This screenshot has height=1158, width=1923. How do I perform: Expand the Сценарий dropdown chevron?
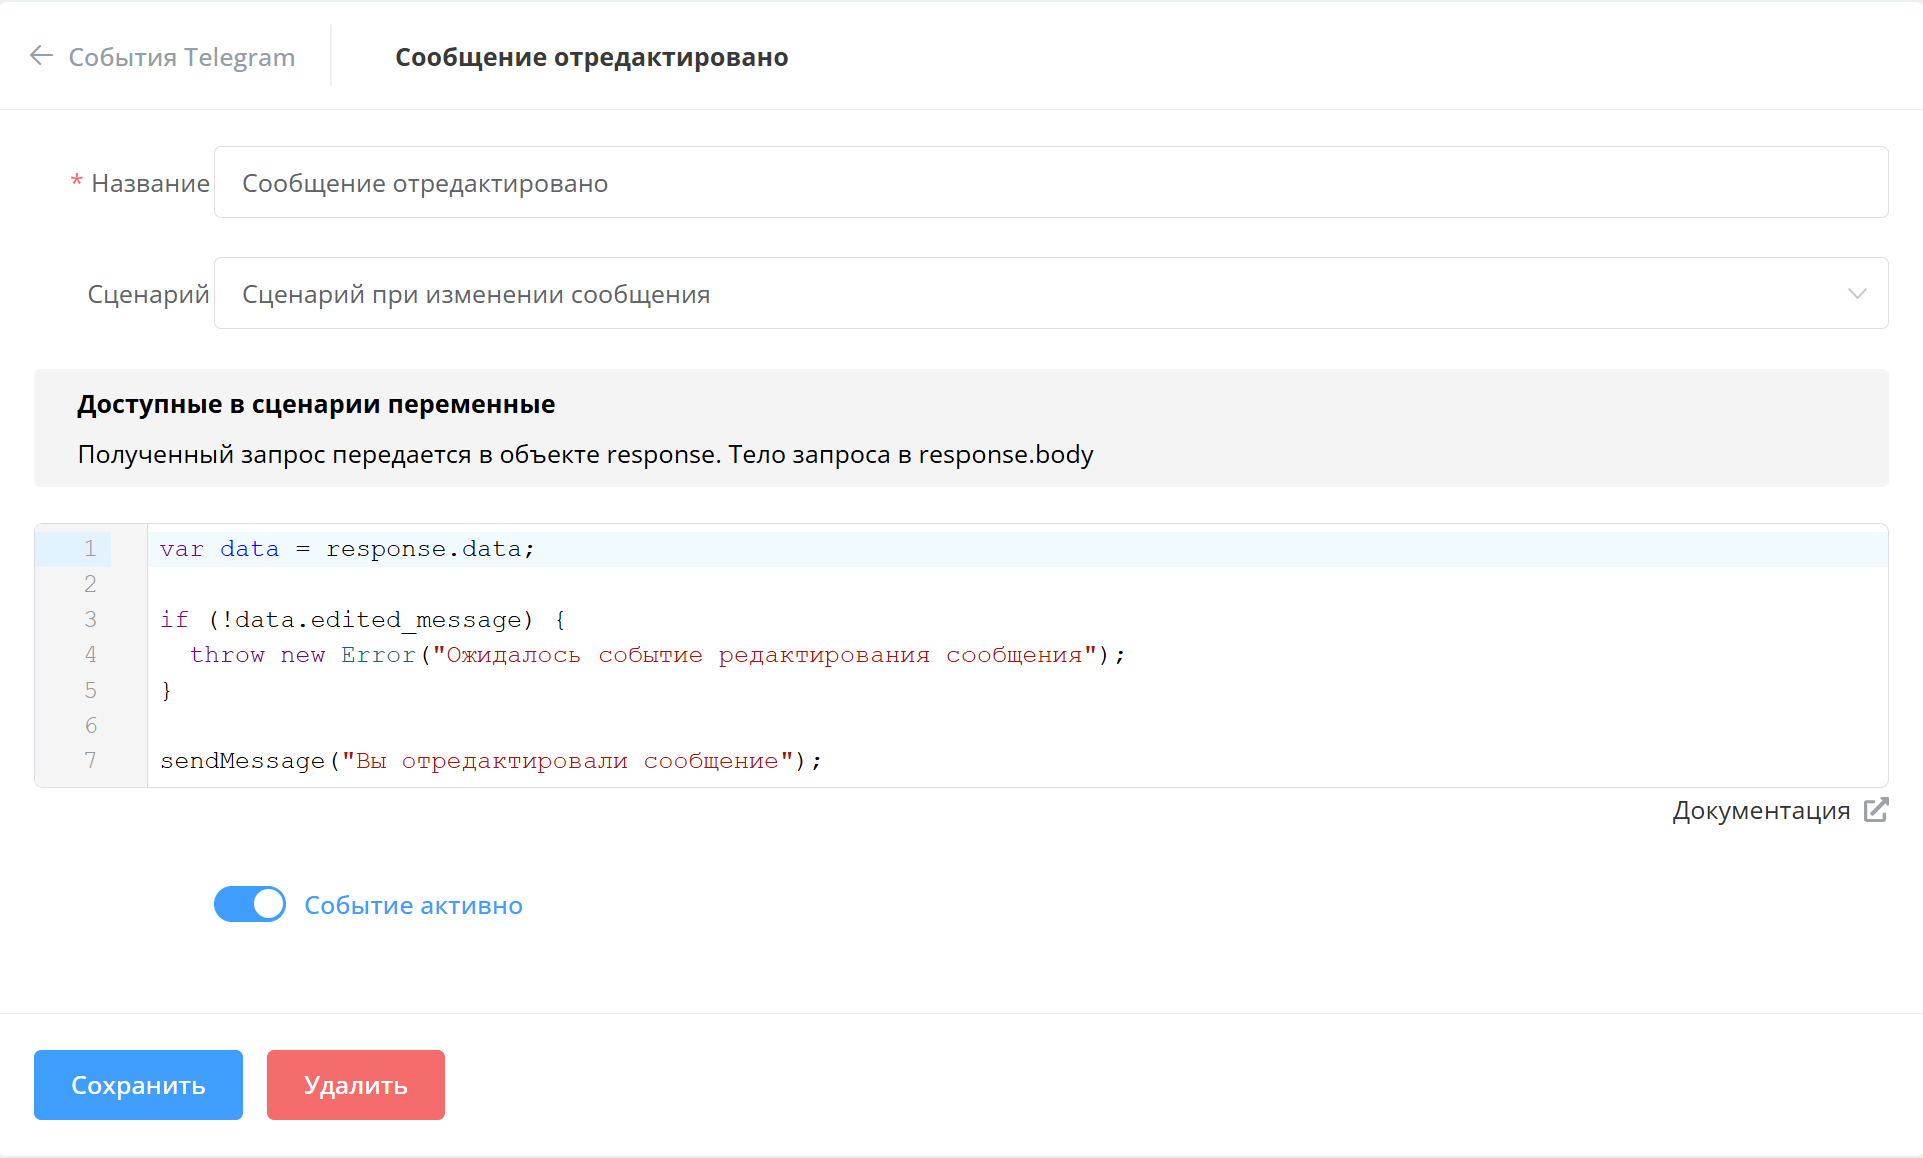1857,294
